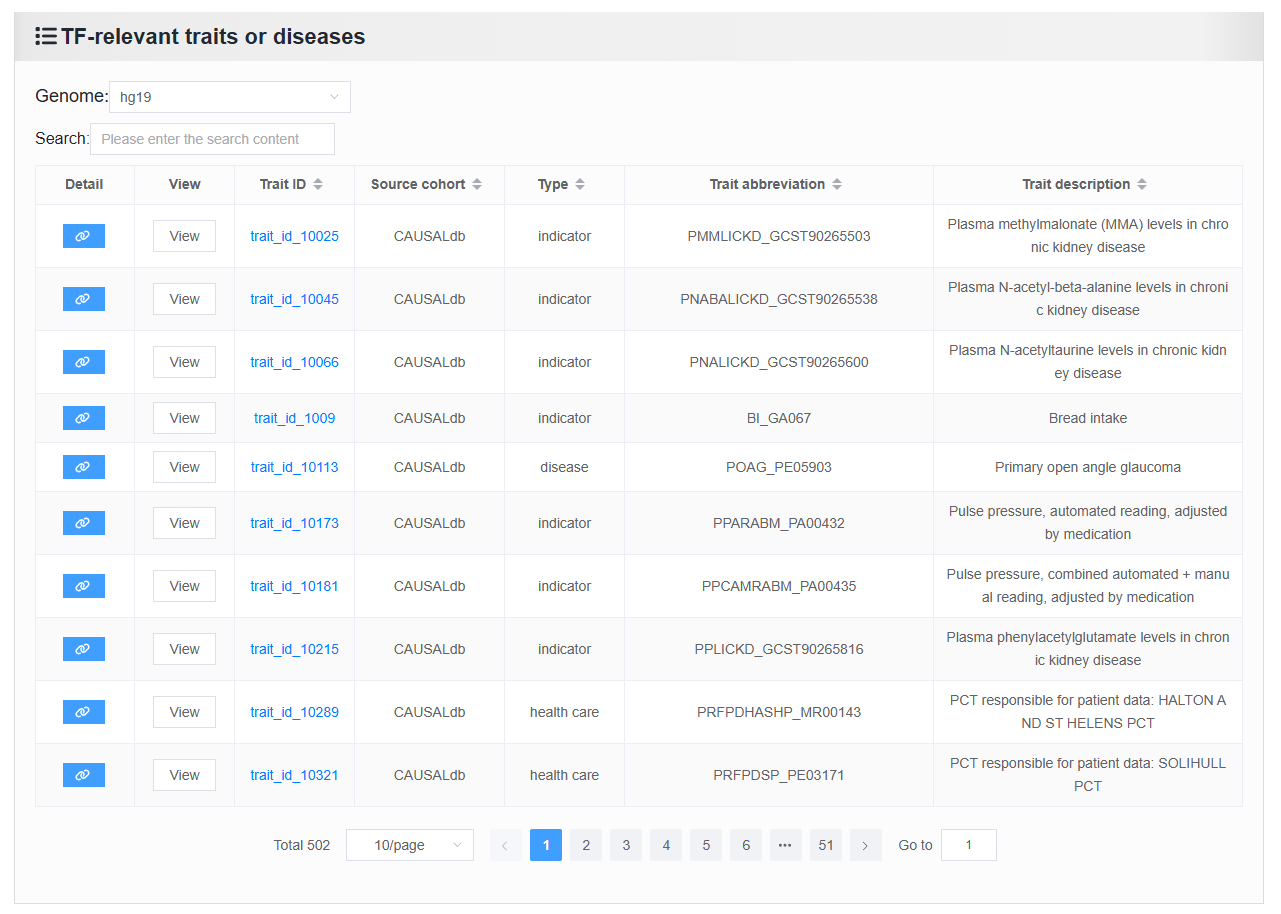Focus the Search content input field
The width and height of the screenshot is (1281, 914).
[212, 139]
